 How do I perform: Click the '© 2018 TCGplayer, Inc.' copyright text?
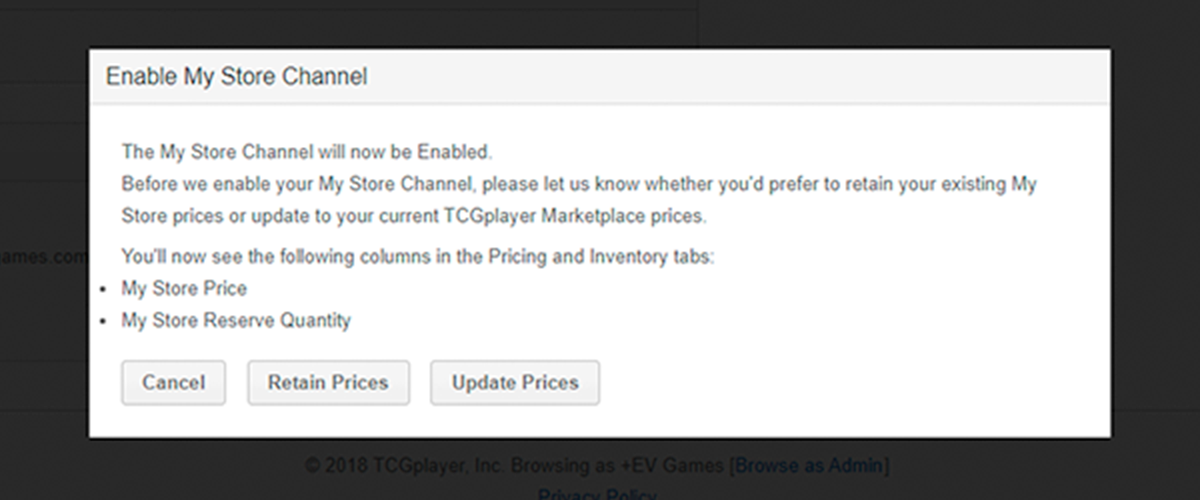(408, 465)
